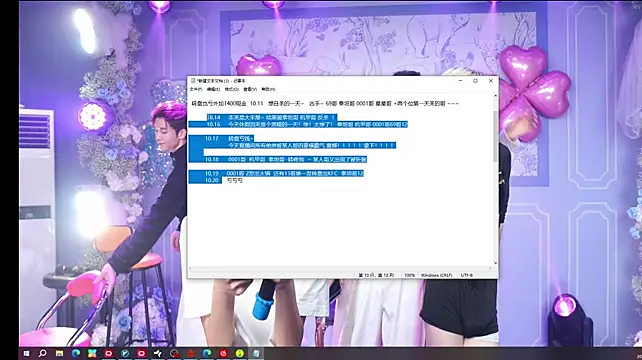Click the 100% zoom level in status bar
Image resolution: width=642 pixels, height=360 pixels.
click(409, 275)
